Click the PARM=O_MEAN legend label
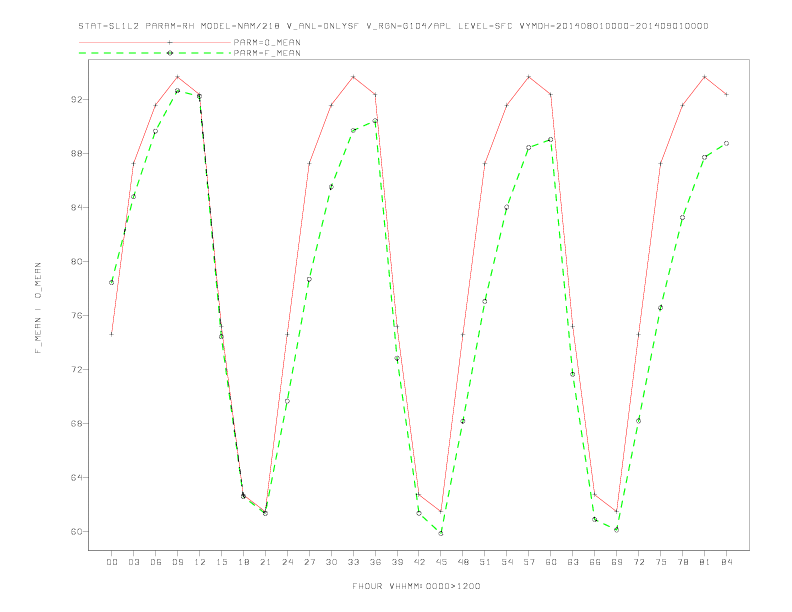 [x=267, y=42]
